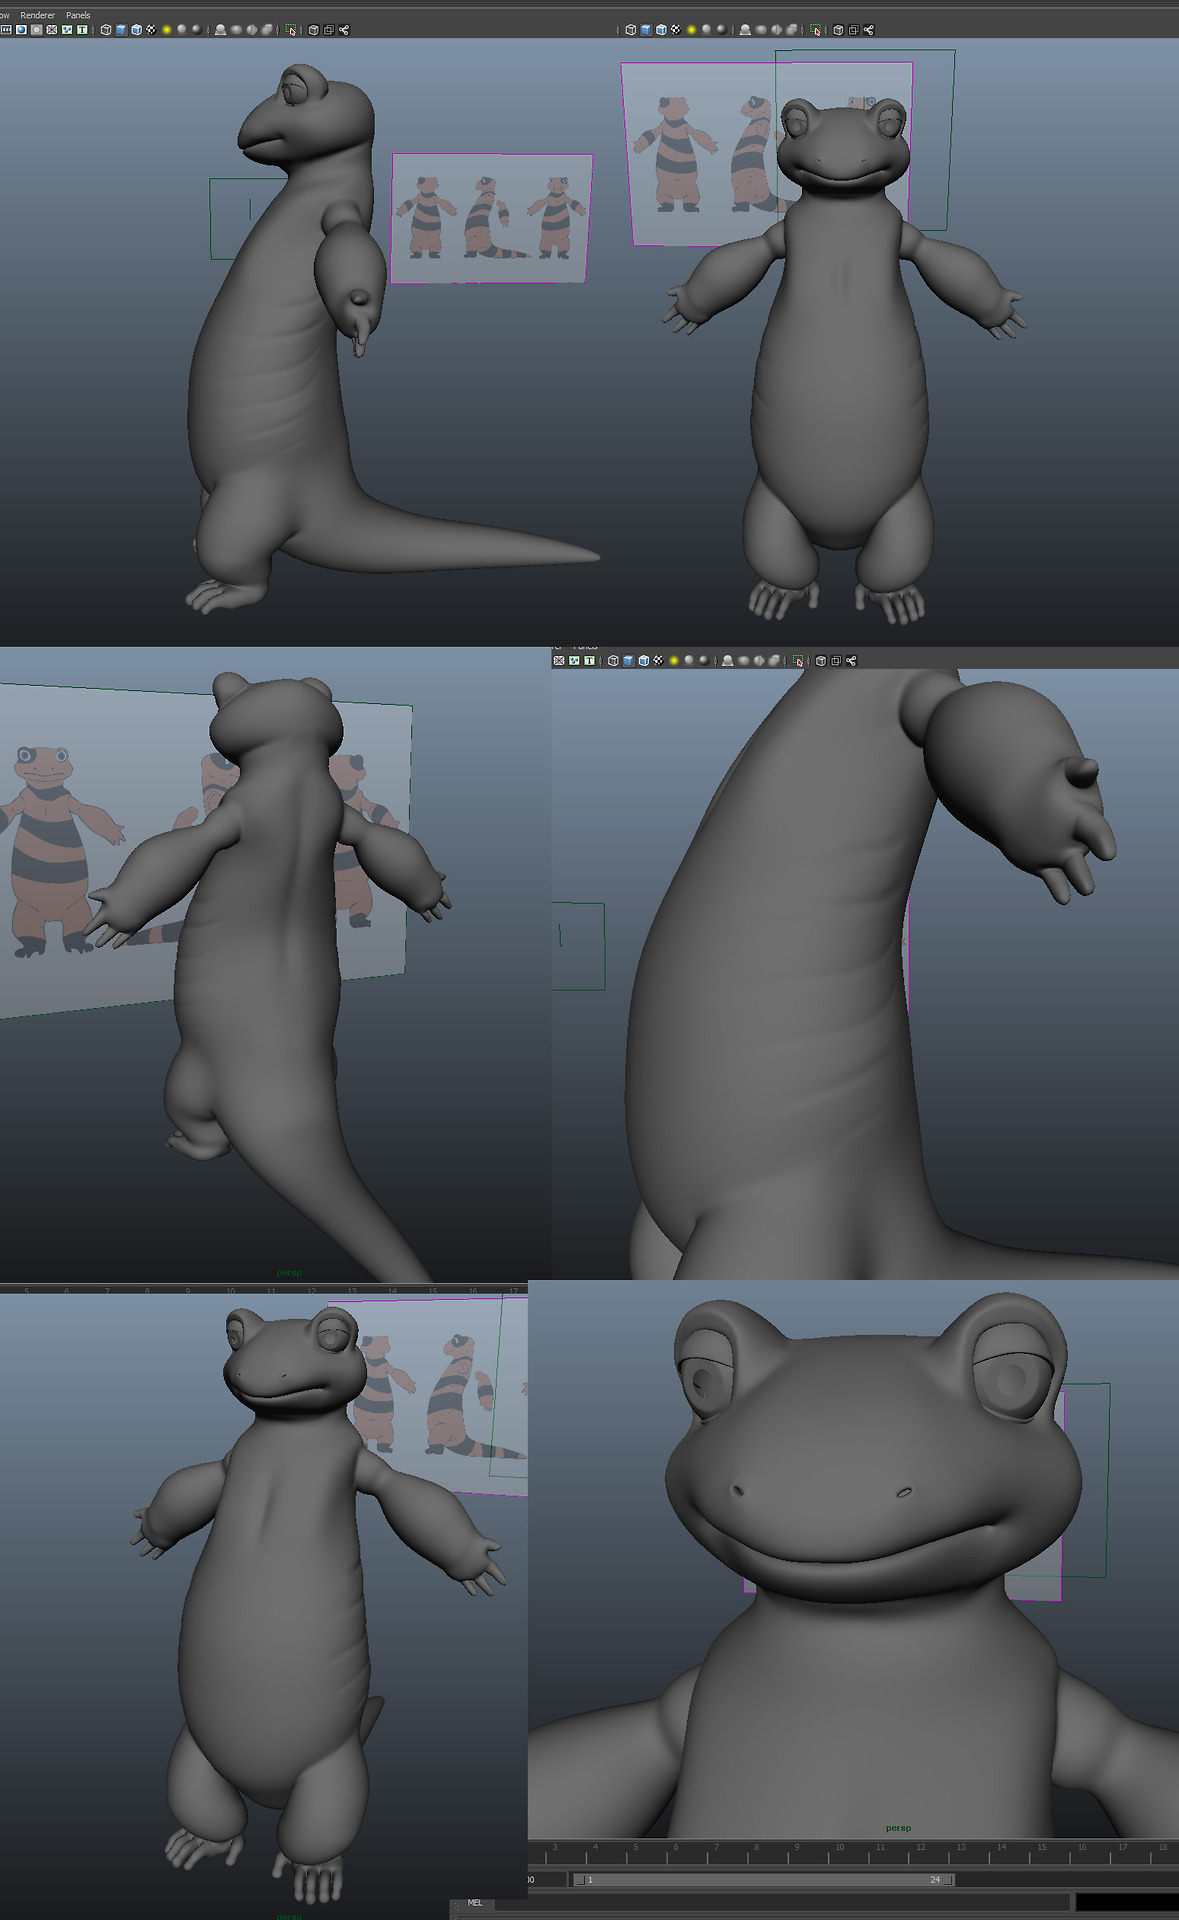Image resolution: width=1179 pixels, height=1920 pixels.
Task: Toggle safe title in top-left viewport toolbar
Action: click(82, 30)
